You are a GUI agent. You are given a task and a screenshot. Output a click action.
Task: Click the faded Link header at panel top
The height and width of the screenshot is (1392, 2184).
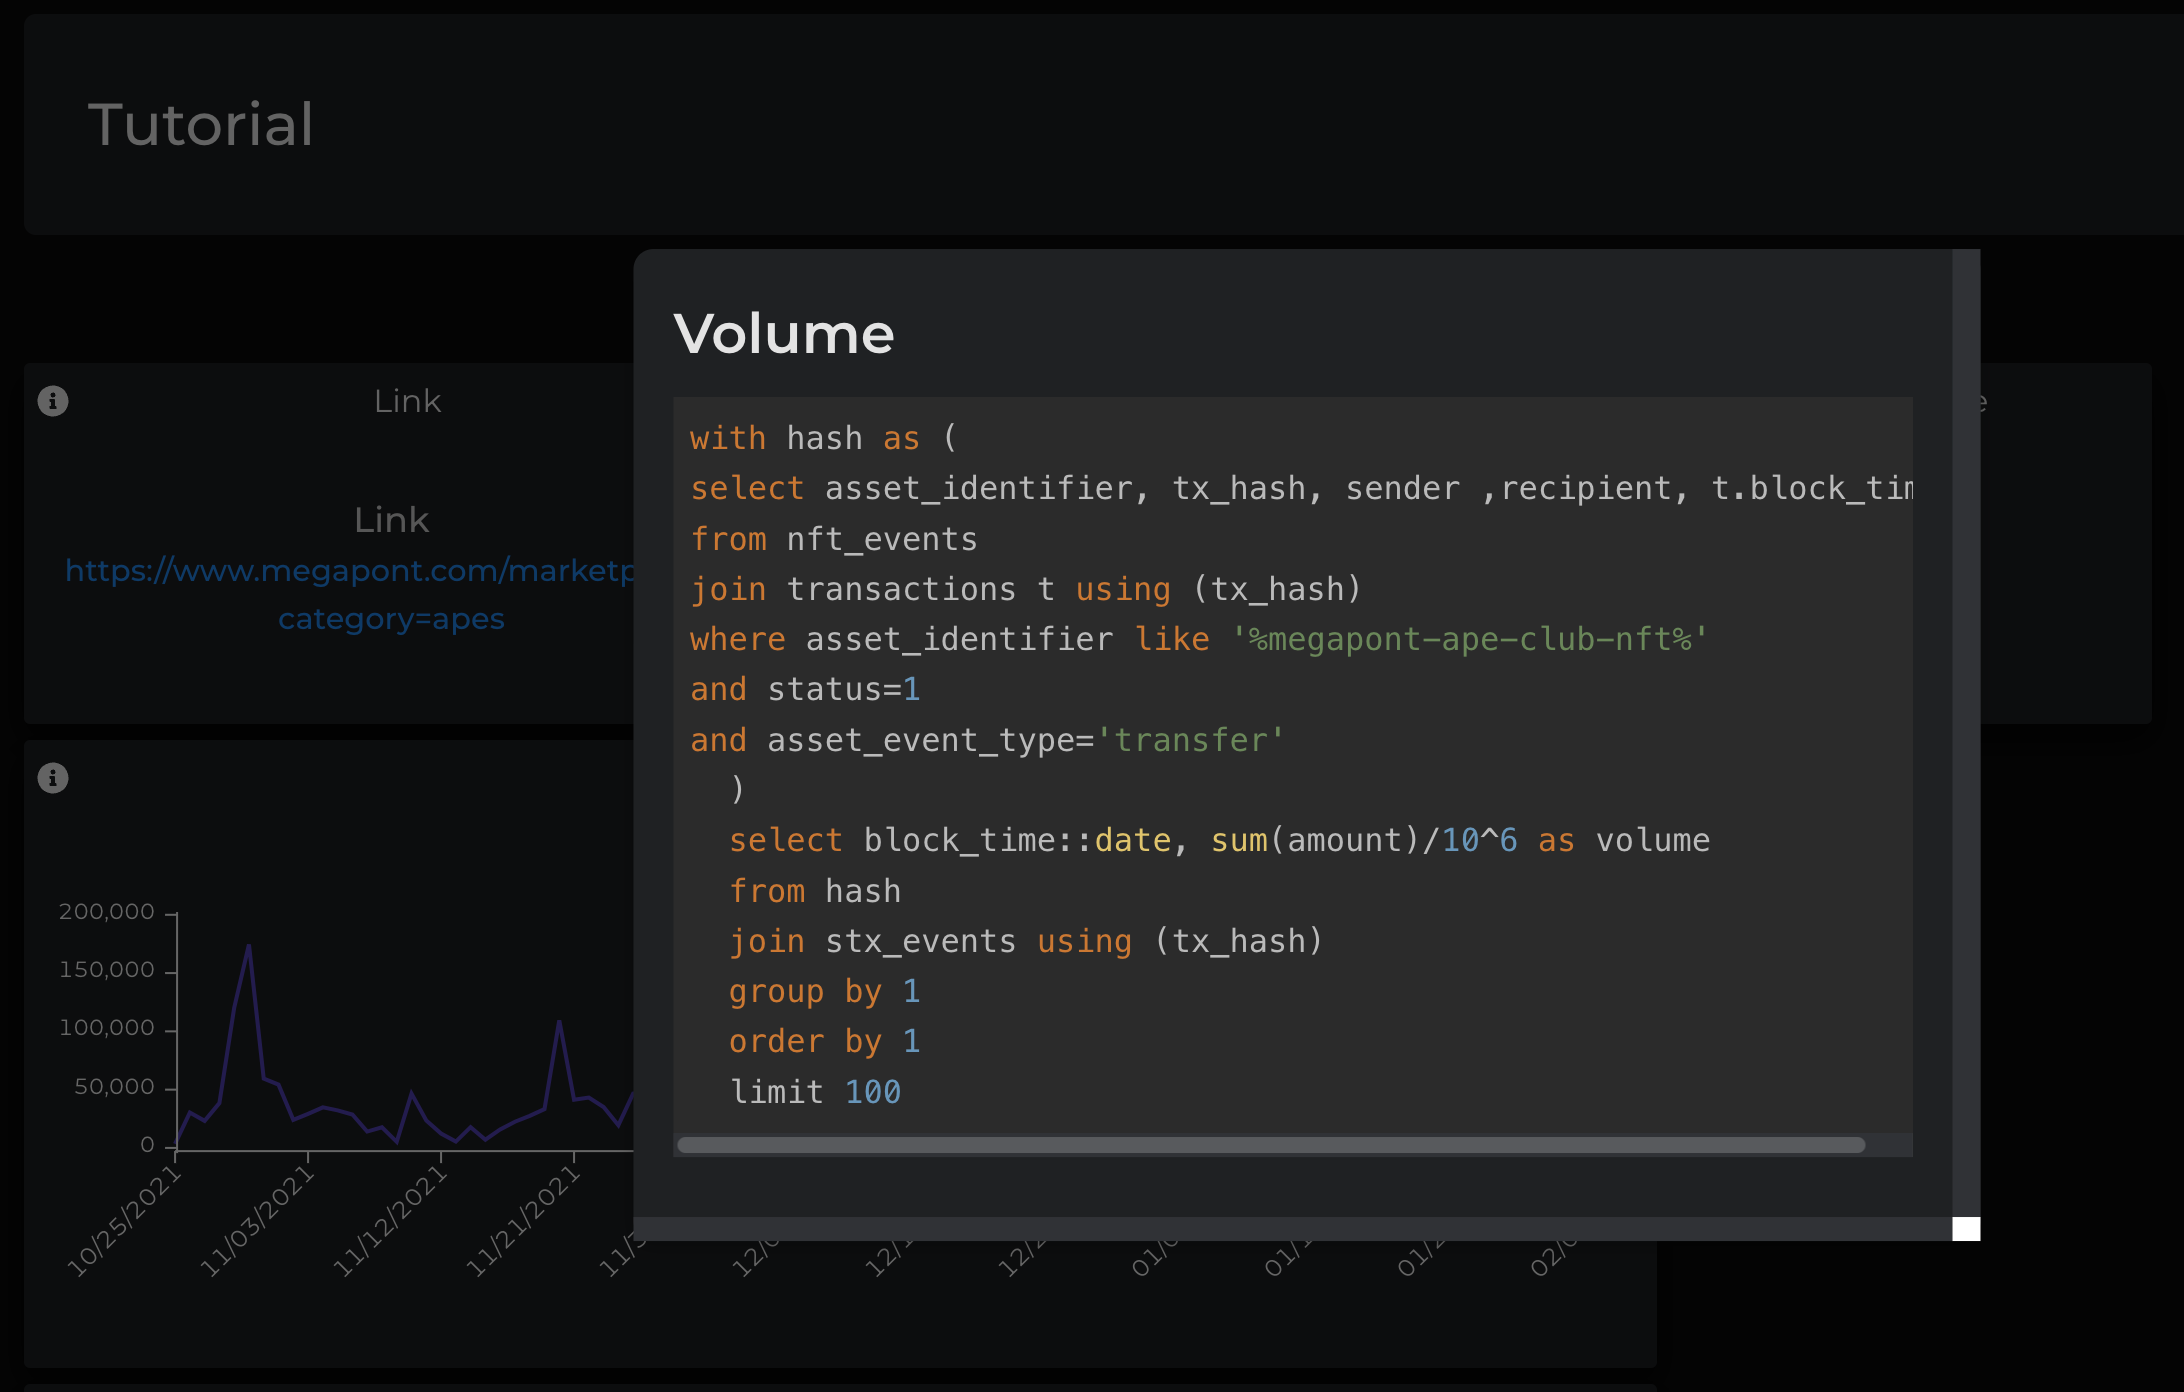(407, 401)
